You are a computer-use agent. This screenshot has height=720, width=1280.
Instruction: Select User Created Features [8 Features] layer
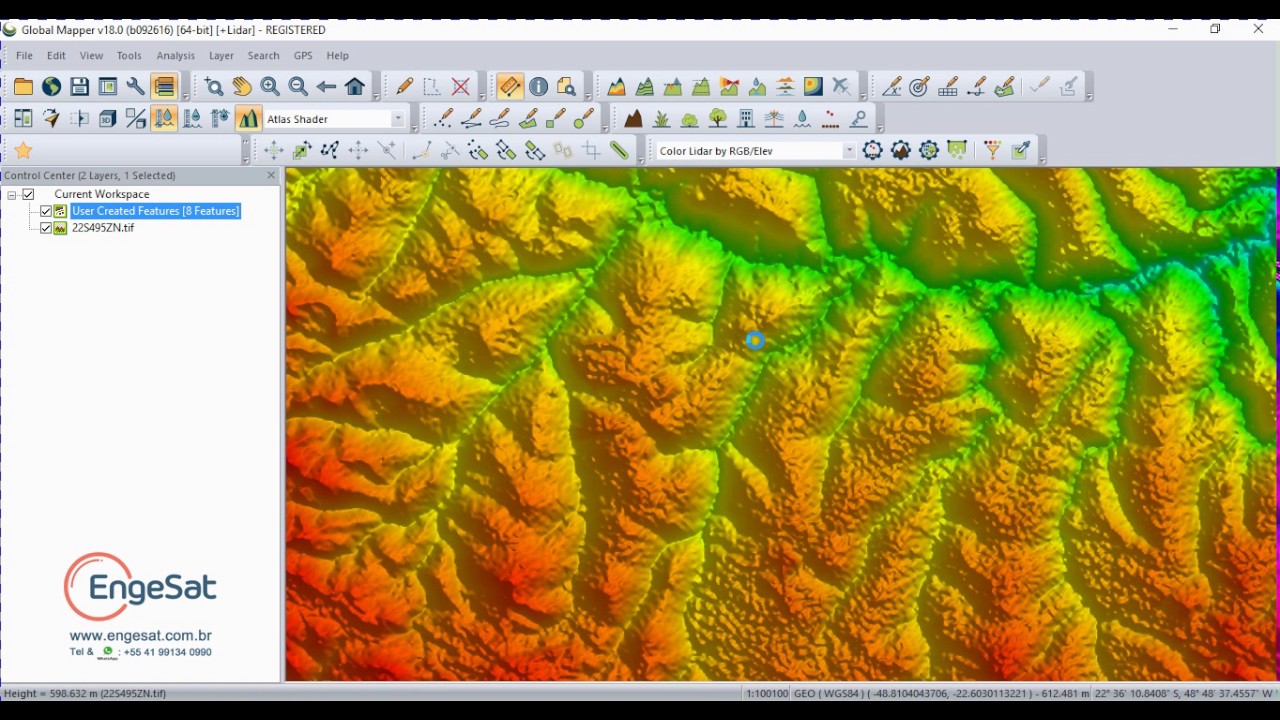coord(156,211)
